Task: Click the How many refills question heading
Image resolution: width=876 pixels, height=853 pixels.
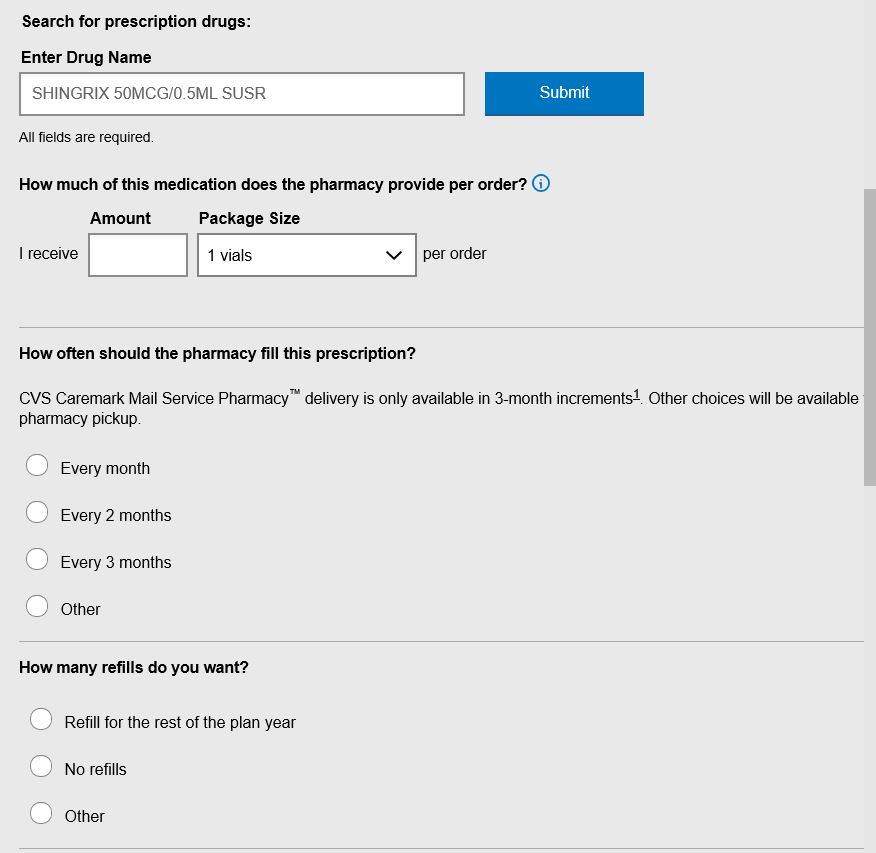Action: [134, 667]
